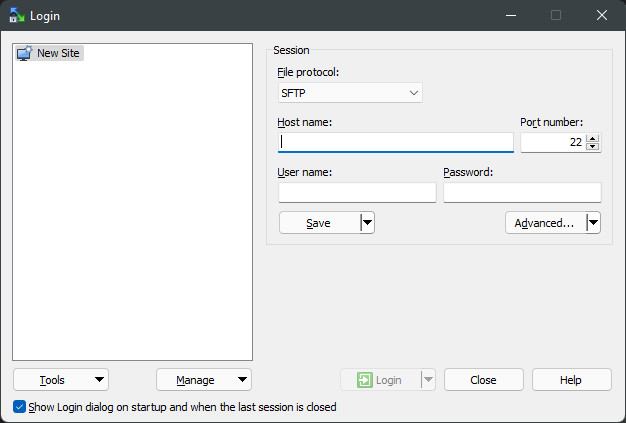Viewport: 626px width, 423px height.
Task: Toggle Show Login dialog on startup checkbox
Action: (x=20, y=407)
